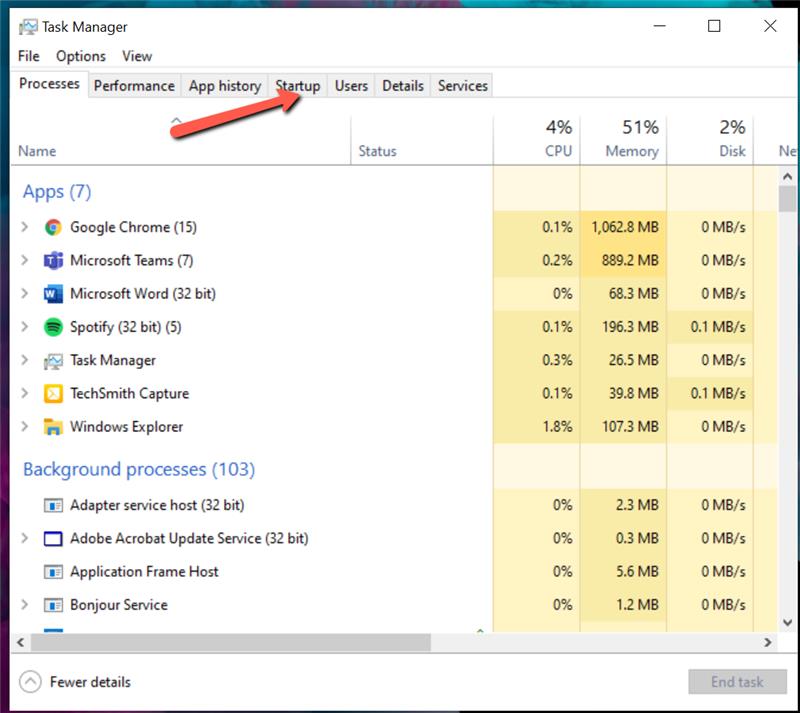Click the Microsoft Word icon
The height and width of the screenshot is (713, 800).
tap(53, 294)
